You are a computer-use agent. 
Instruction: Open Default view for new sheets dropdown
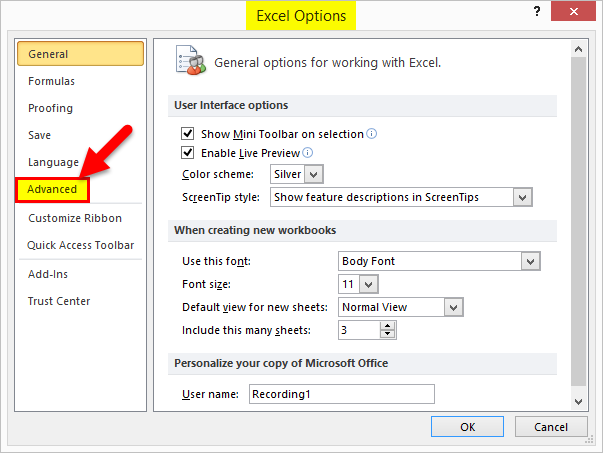[454, 307]
